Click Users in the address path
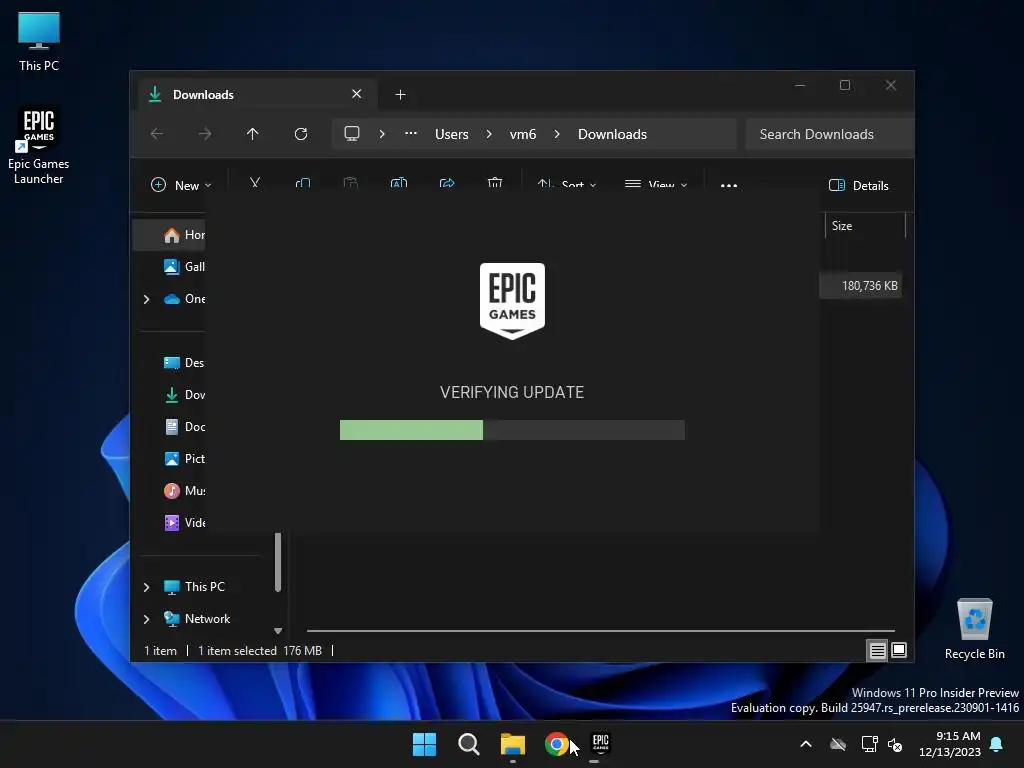The image size is (1024, 768). tap(452, 134)
